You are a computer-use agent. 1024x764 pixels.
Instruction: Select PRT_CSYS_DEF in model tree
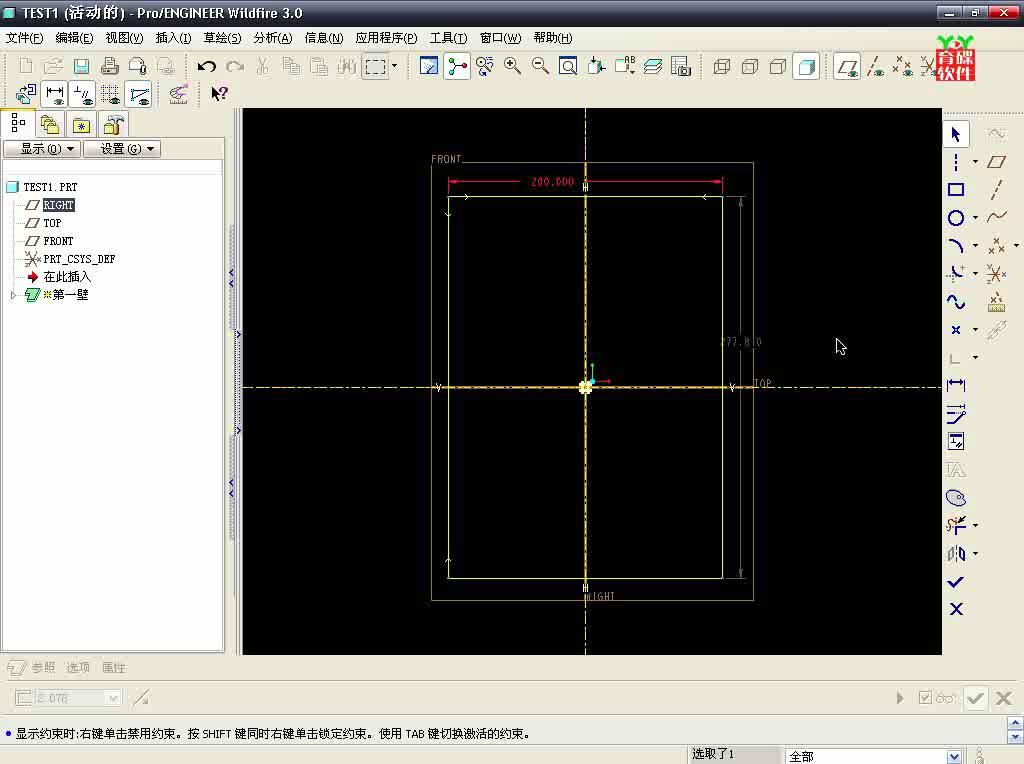click(79, 259)
